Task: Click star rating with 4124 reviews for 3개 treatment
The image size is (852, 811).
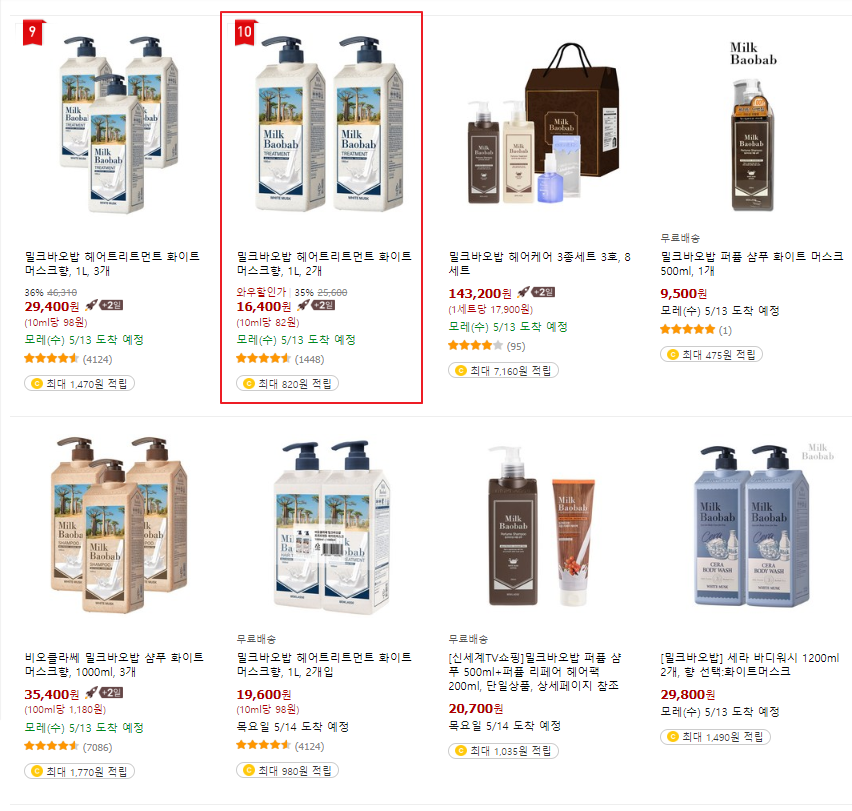Action: coord(52,359)
